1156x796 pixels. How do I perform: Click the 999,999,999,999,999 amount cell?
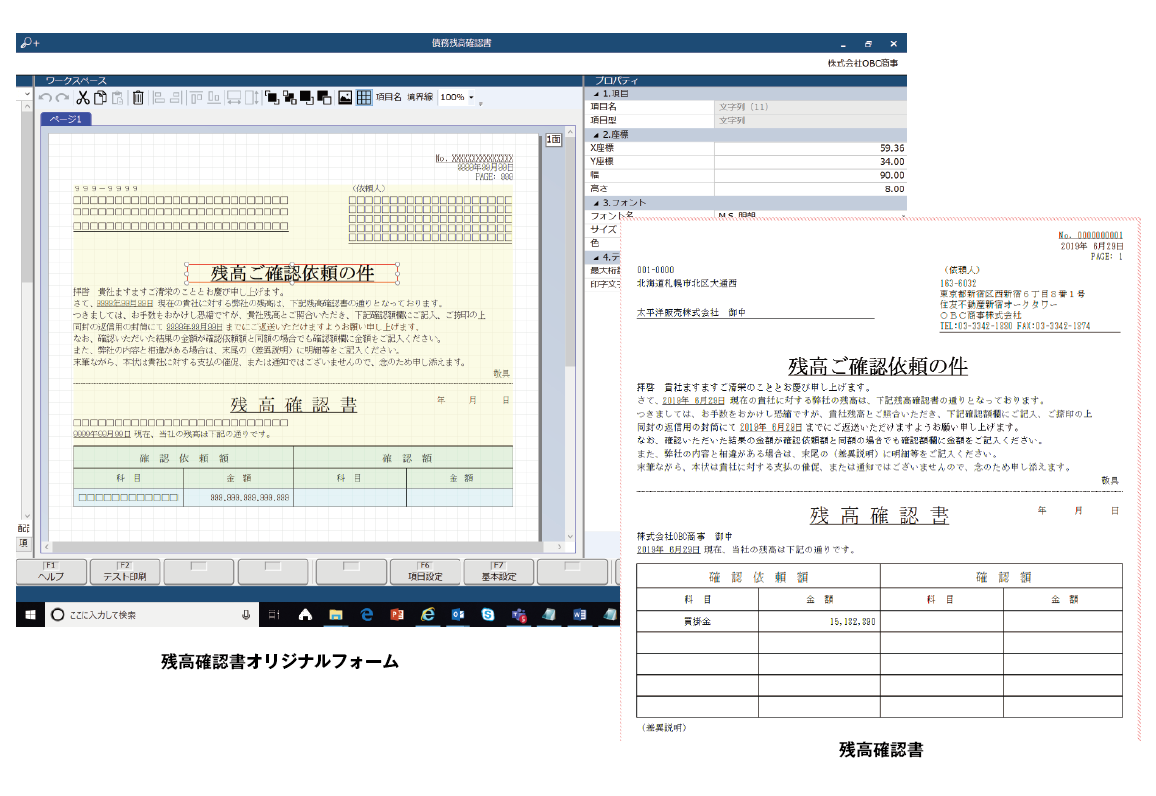238,498
